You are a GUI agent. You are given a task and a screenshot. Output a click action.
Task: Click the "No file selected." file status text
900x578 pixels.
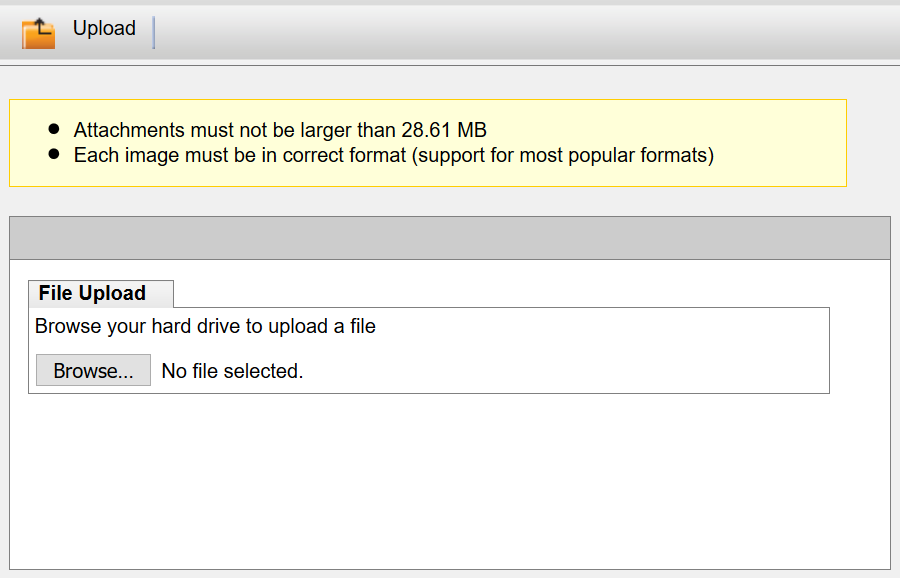tap(232, 371)
